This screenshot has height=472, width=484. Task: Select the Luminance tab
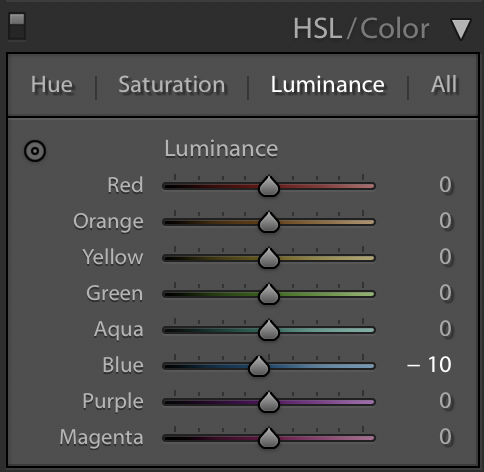[328, 84]
